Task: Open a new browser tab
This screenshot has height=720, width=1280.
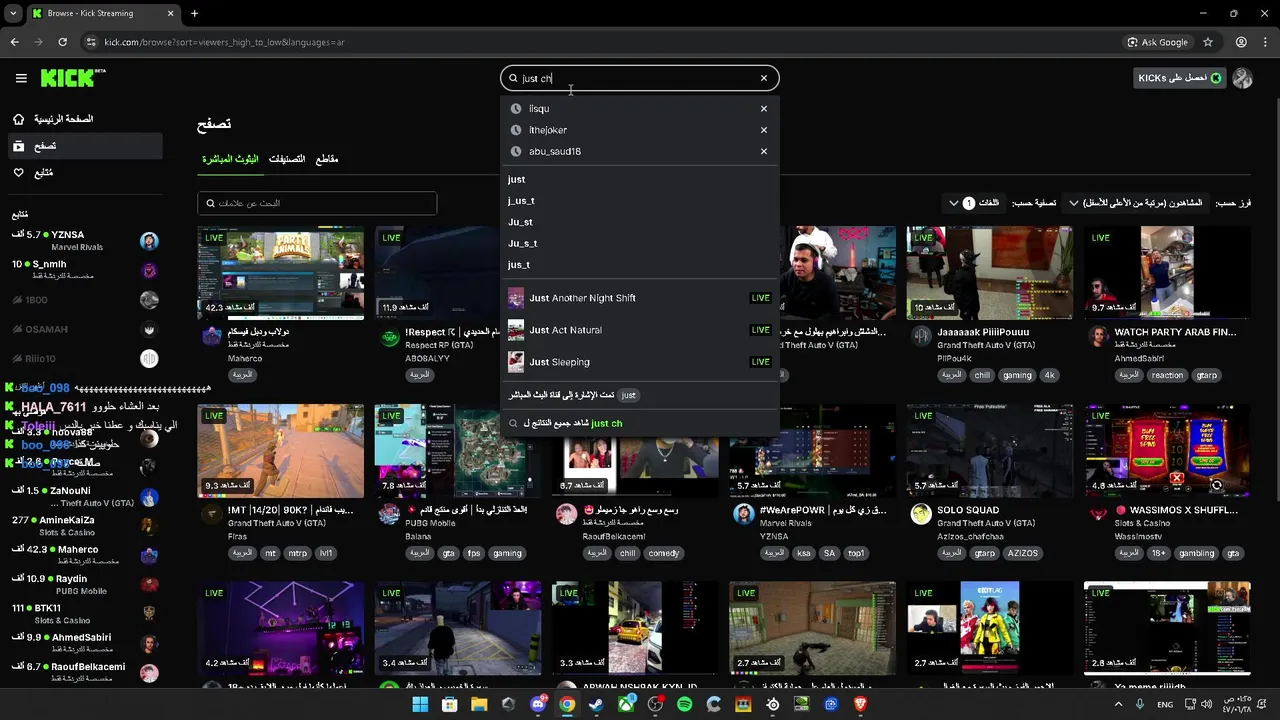Action: 194,13
